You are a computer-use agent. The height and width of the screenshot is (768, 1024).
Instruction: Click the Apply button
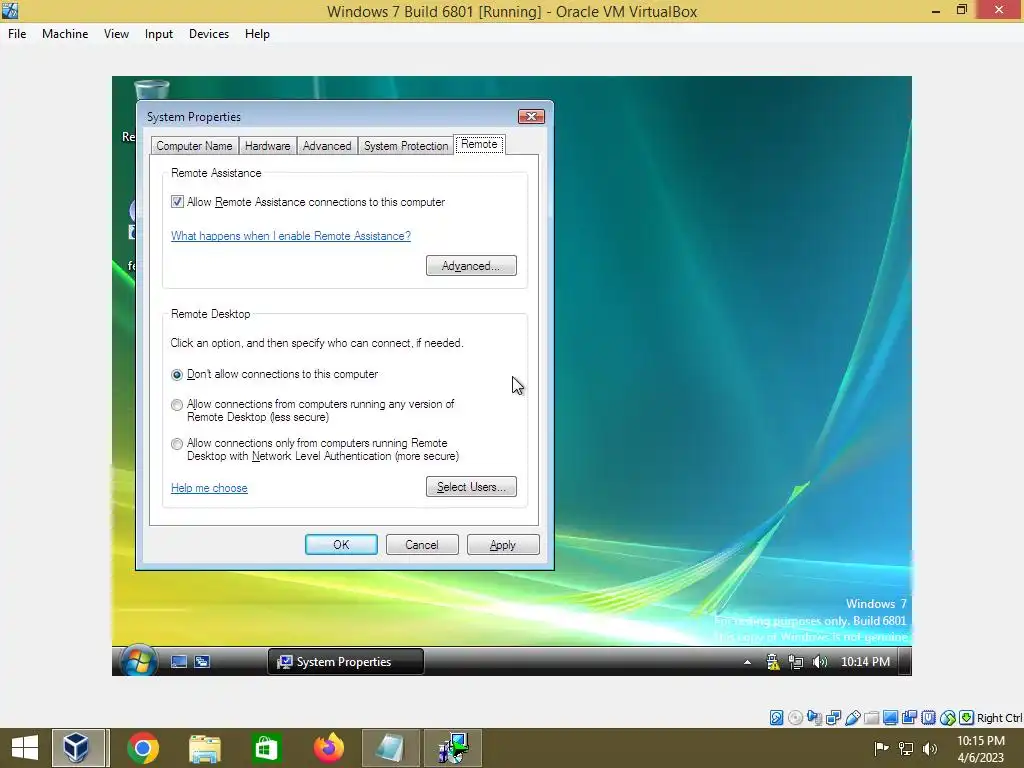tap(503, 545)
